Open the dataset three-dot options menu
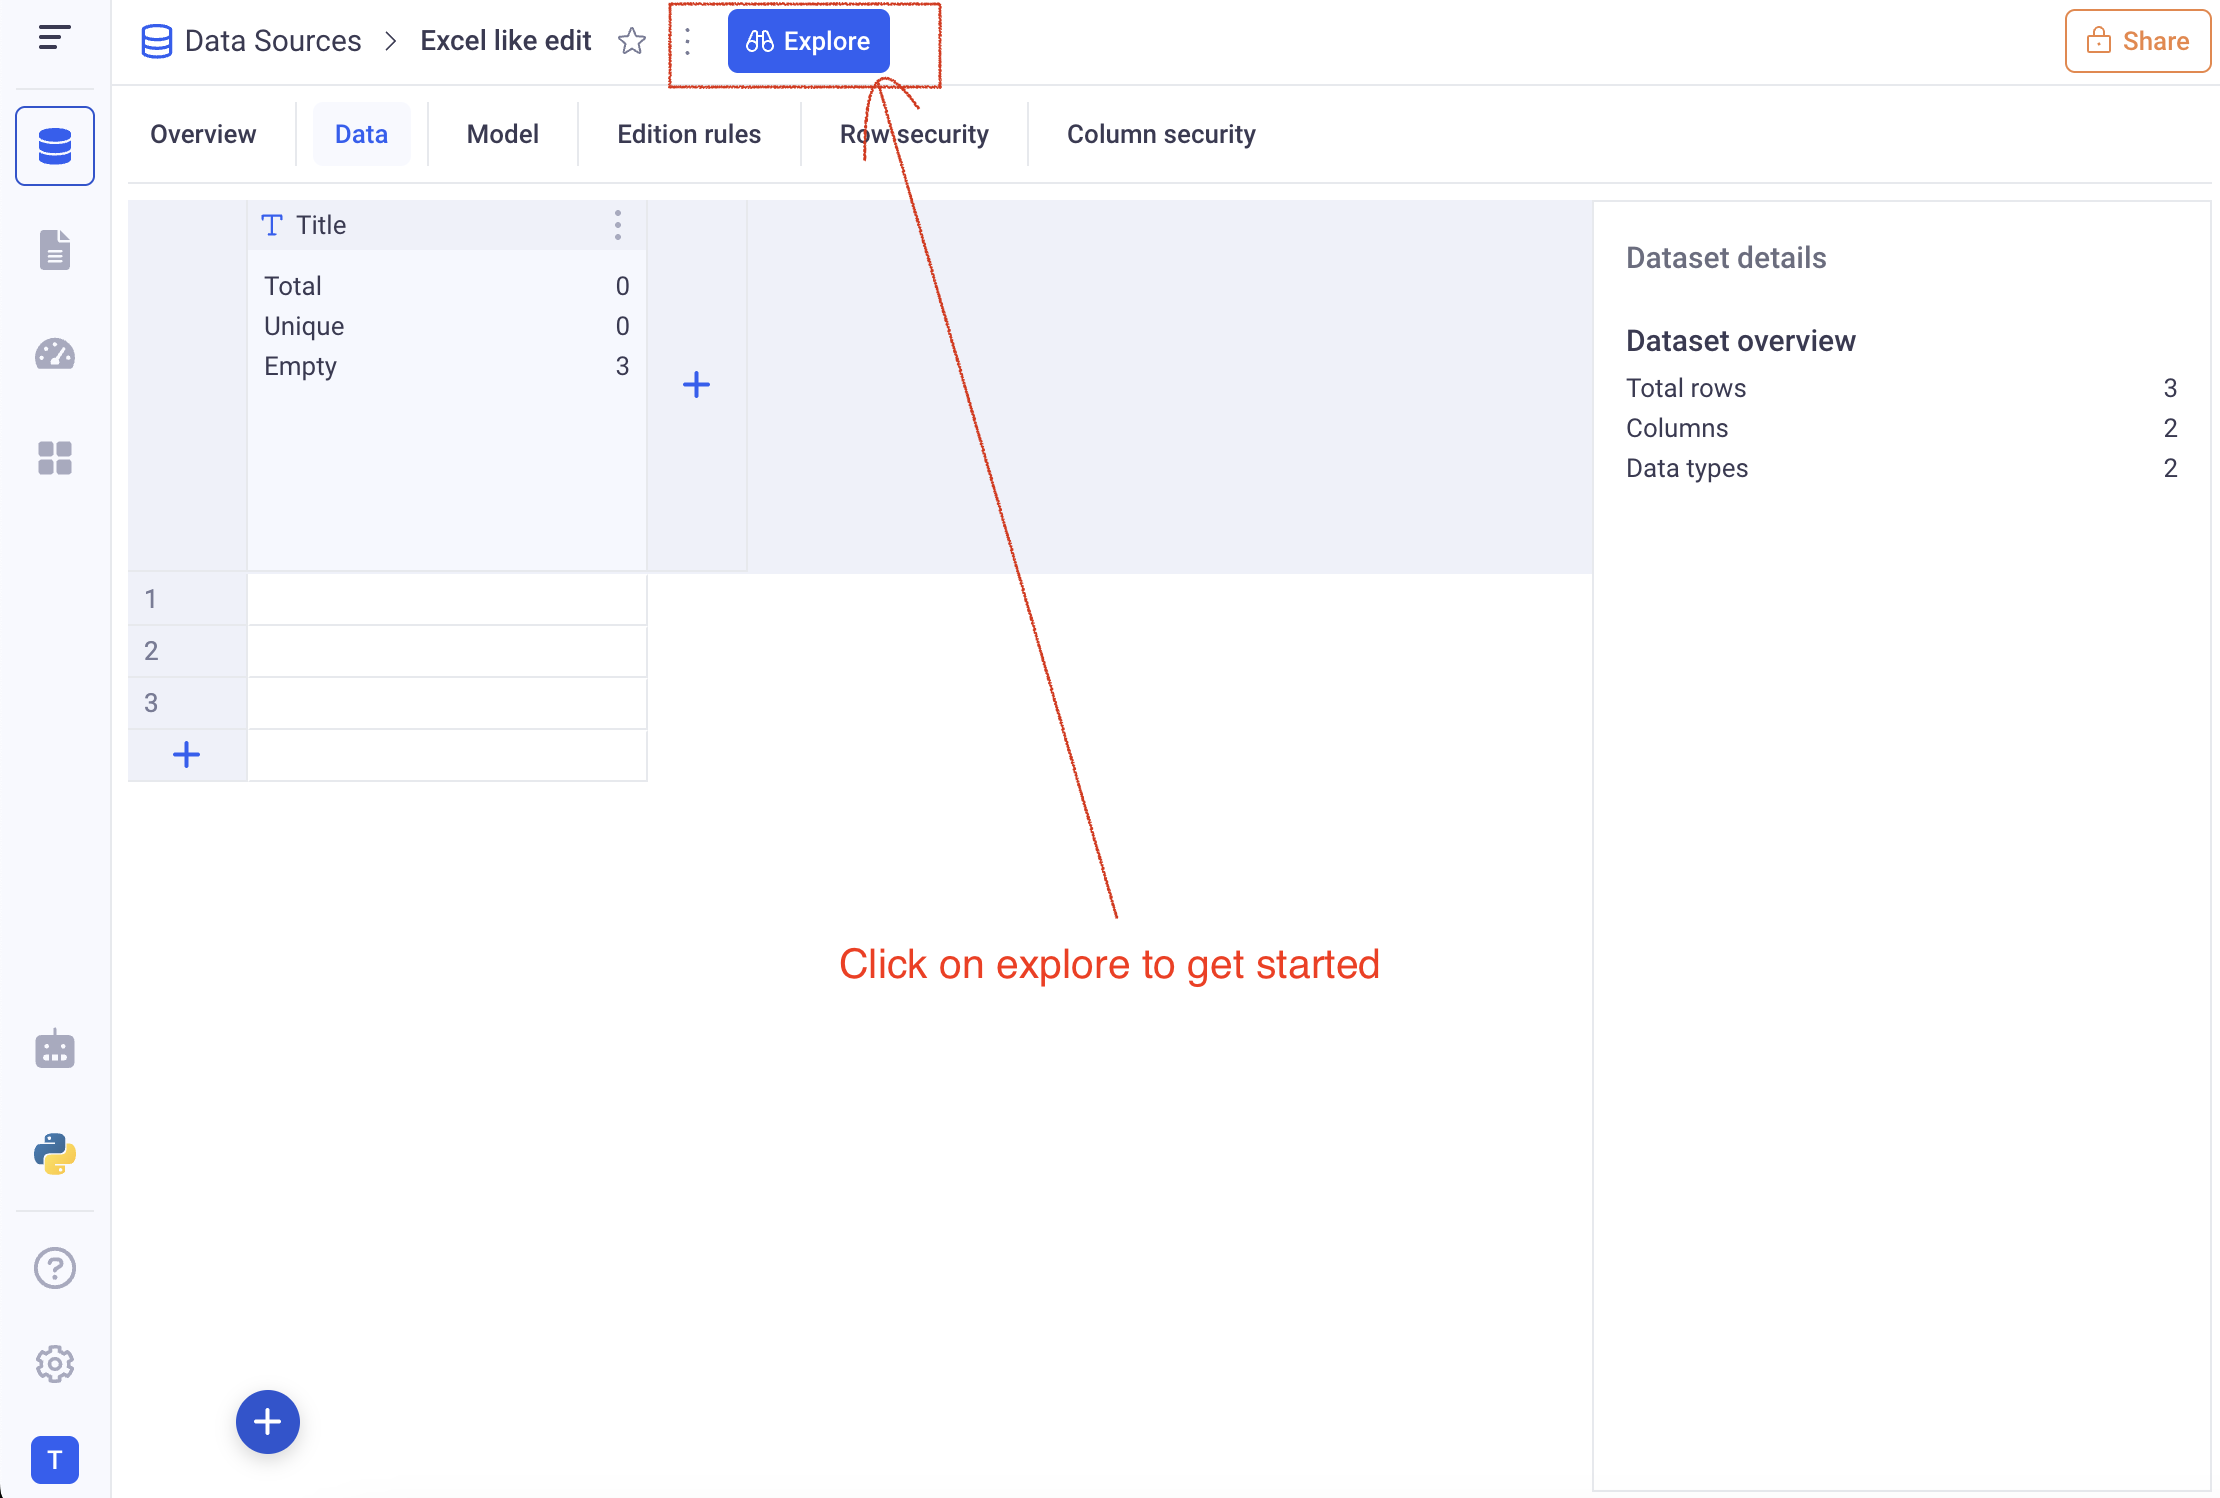Screen dimensions: 2220x1498 click(688, 41)
